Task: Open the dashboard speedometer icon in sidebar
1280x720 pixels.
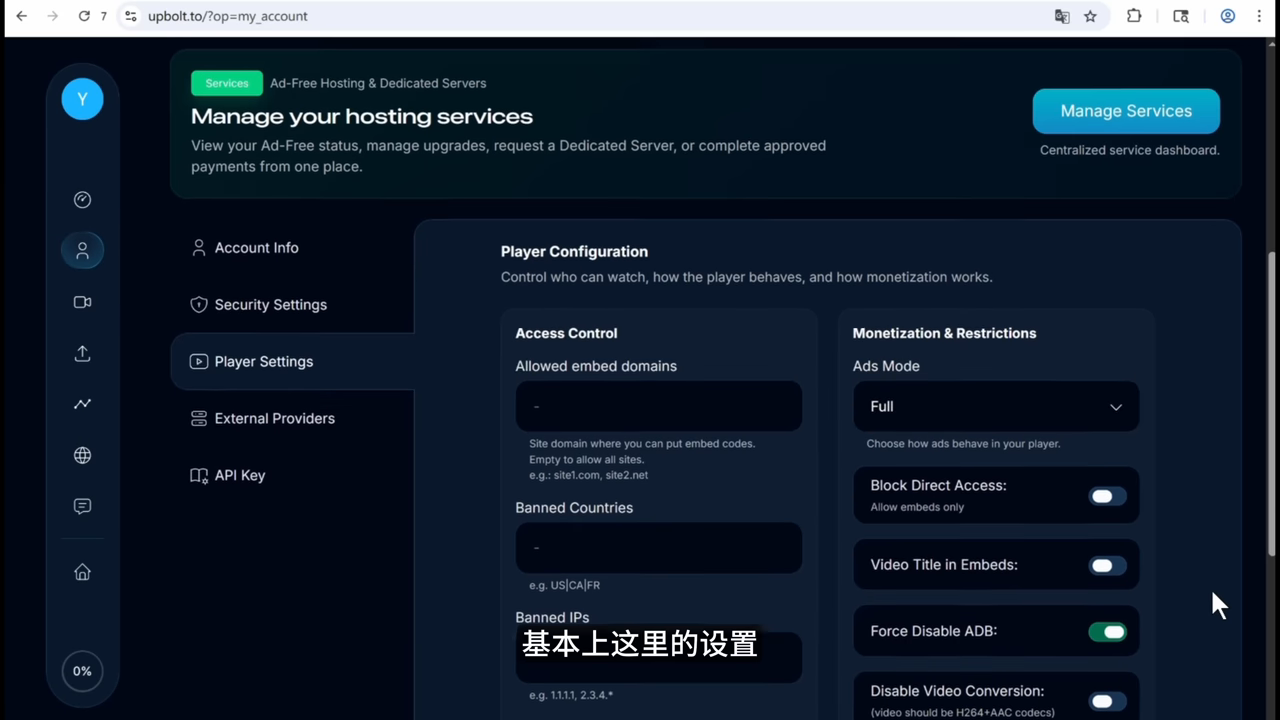Action: [x=82, y=200]
